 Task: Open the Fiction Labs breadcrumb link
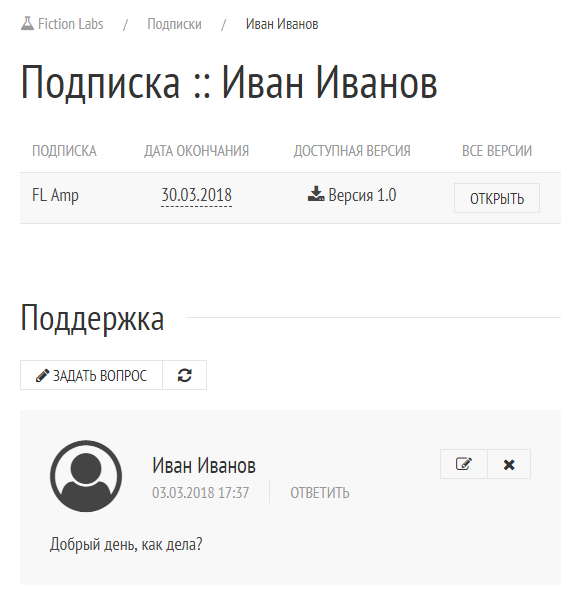coord(62,24)
